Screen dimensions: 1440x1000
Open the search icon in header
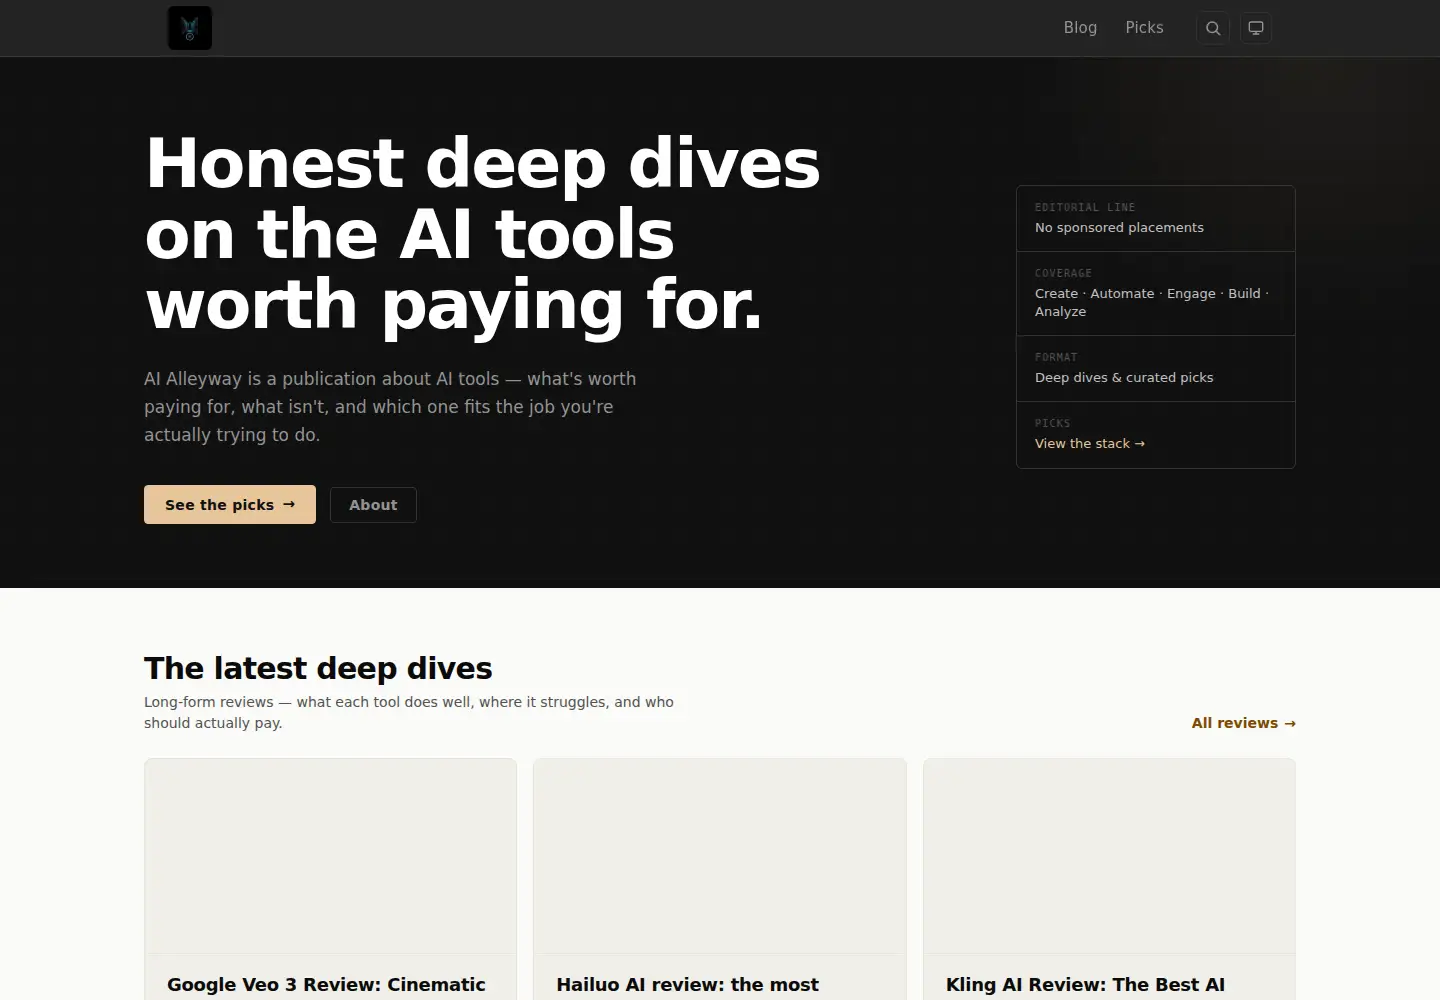tap(1213, 28)
